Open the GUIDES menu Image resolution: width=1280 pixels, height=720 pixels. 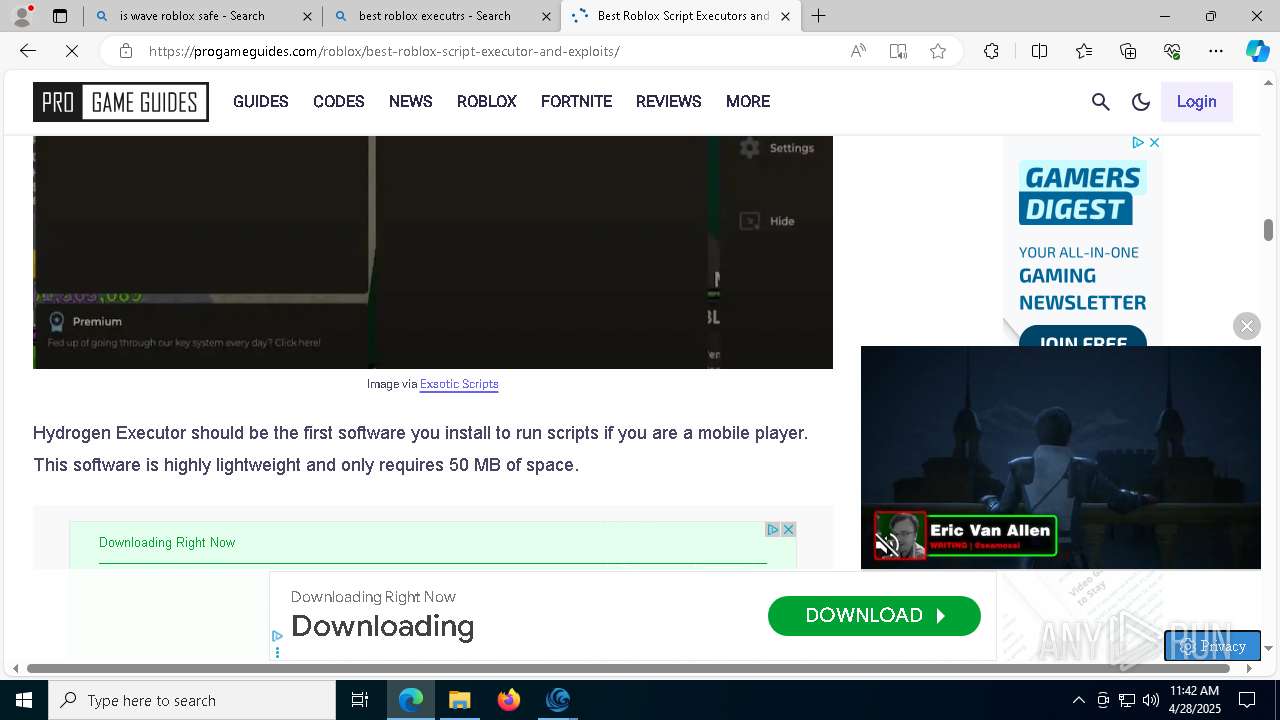click(x=261, y=101)
